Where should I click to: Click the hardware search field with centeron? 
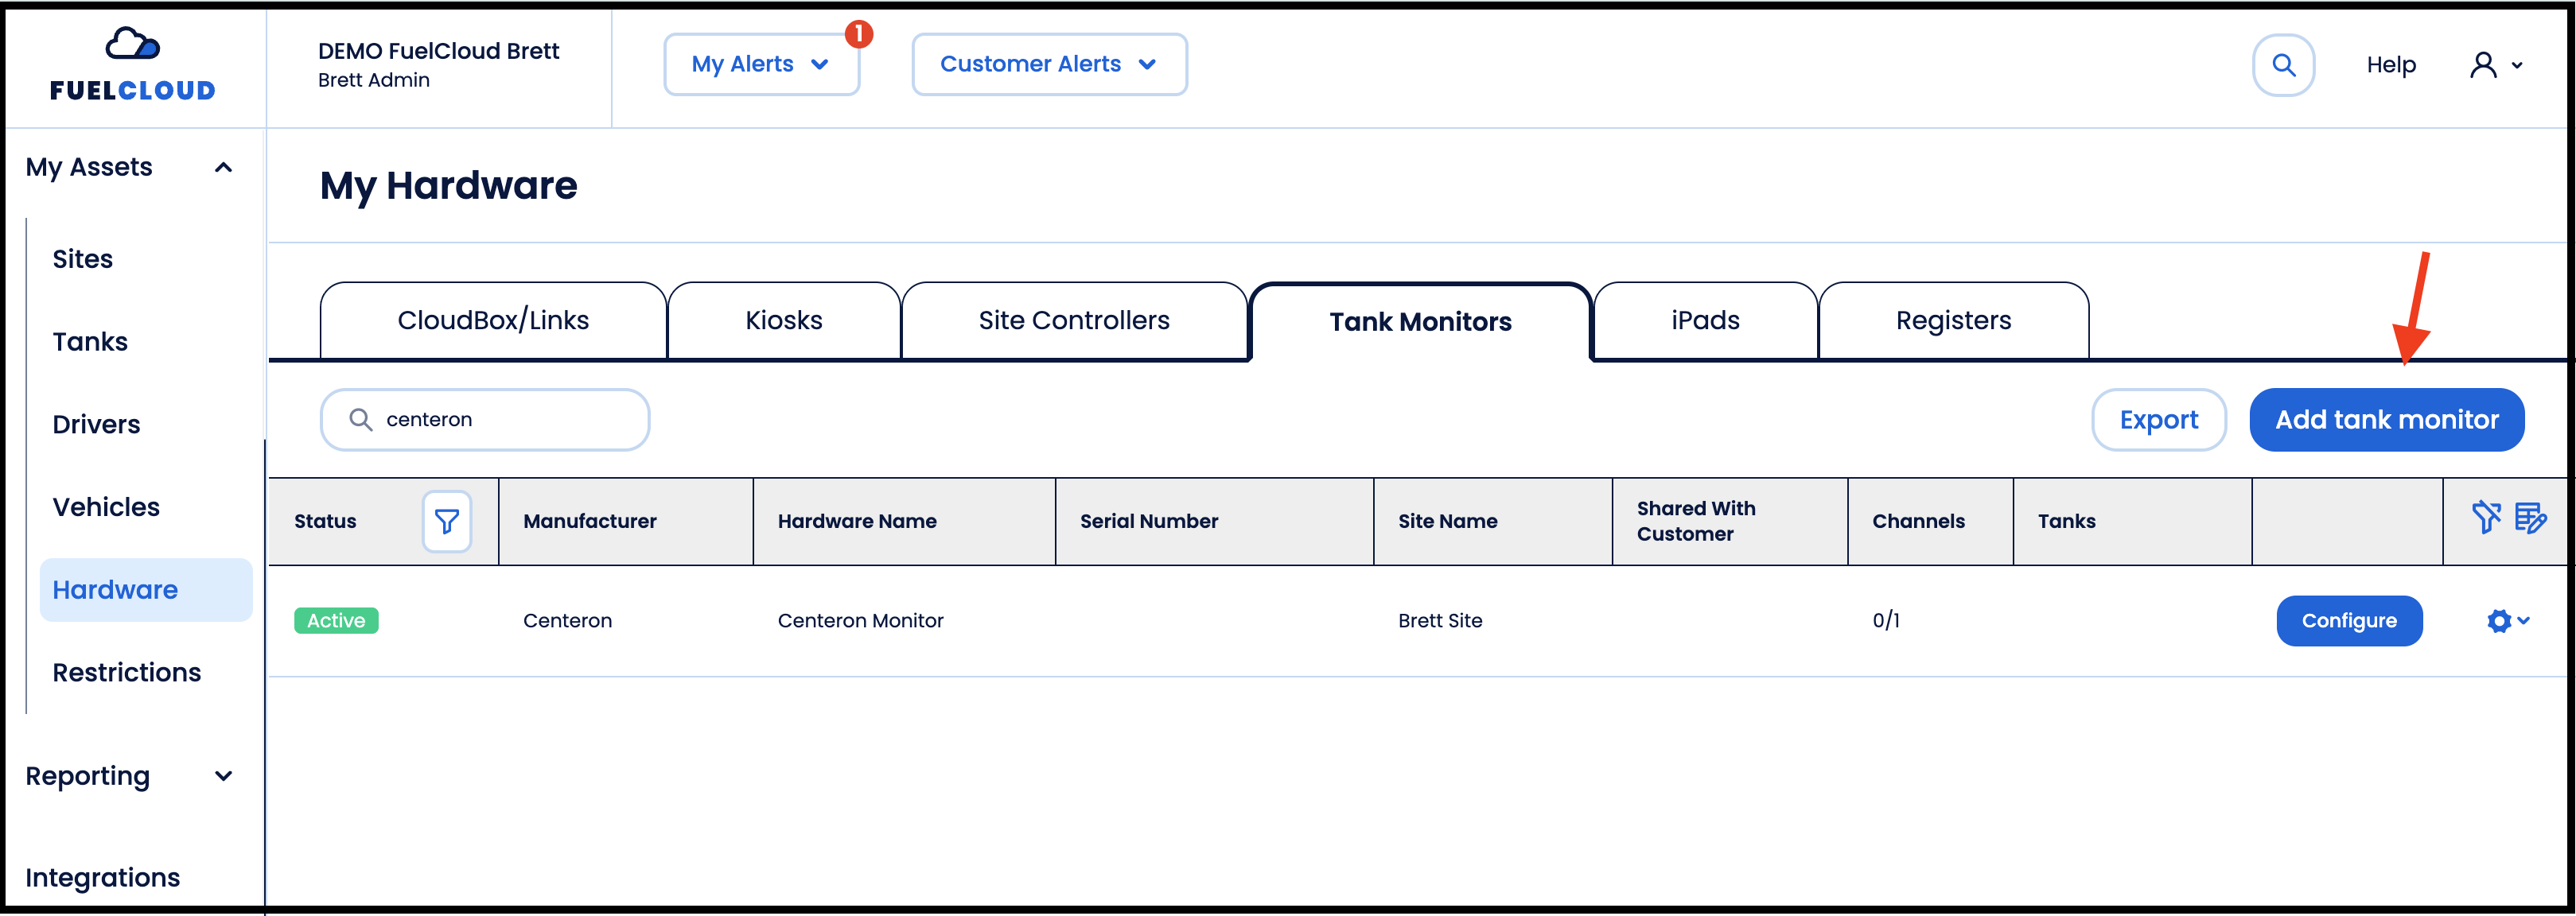pos(485,420)
